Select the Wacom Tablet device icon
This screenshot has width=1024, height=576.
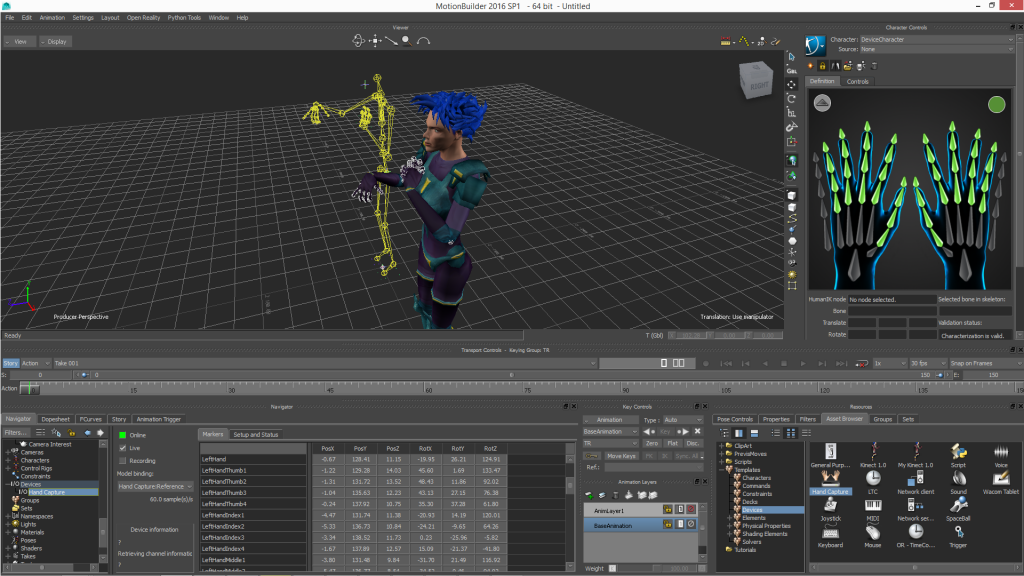(1002, 478)
